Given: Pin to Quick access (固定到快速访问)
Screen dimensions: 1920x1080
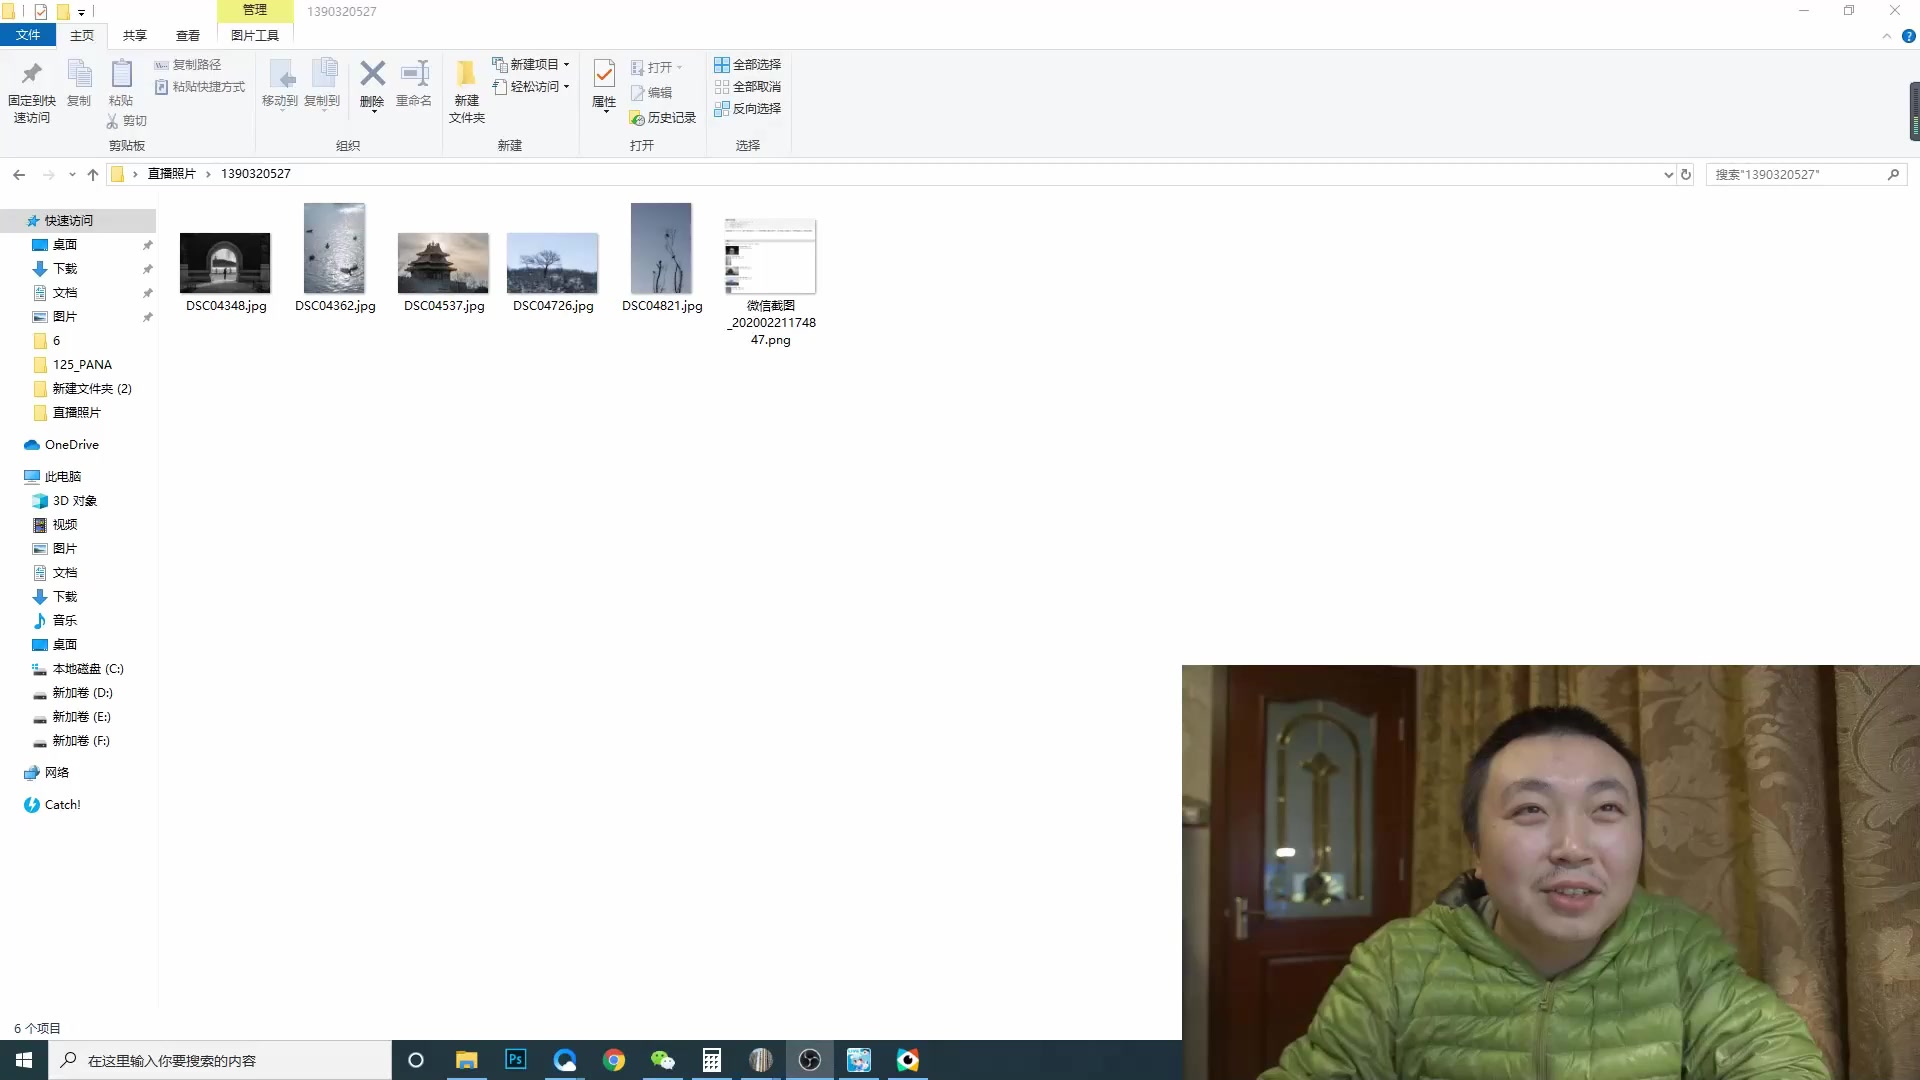Looking at the screenshot, I should coord(31,91).
